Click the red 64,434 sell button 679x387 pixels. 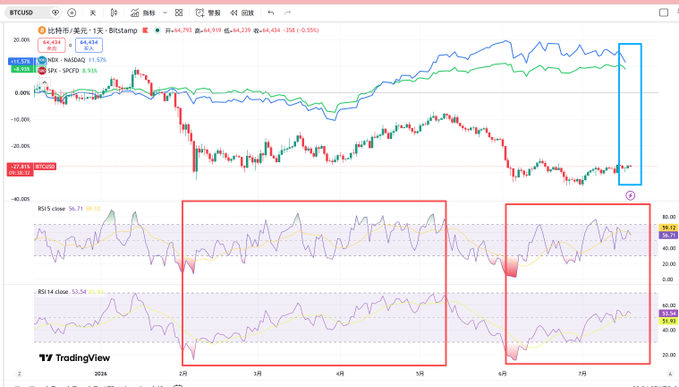[x=52, y=45]
